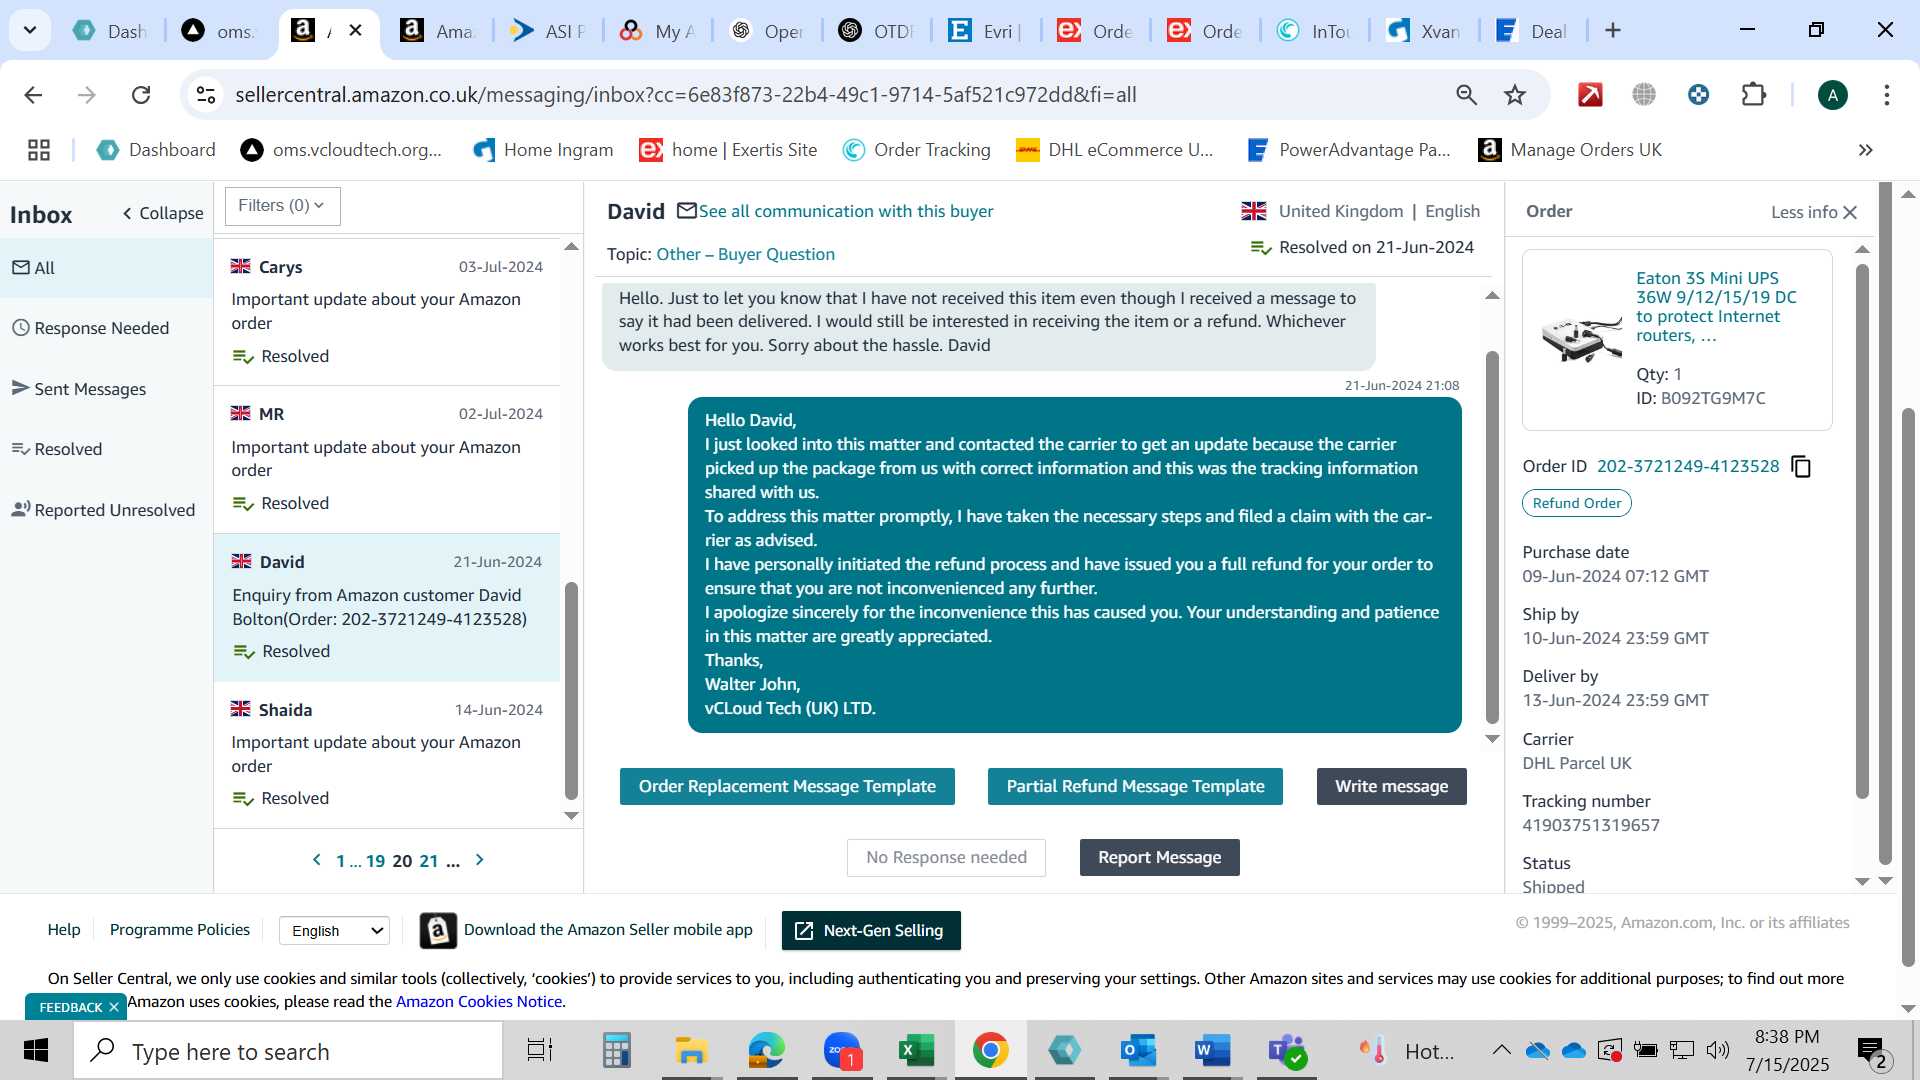Screen dimensions: 1920x1080
Task: Click the conversation list scrollbar thumb
Action: (x=571, y=690)
